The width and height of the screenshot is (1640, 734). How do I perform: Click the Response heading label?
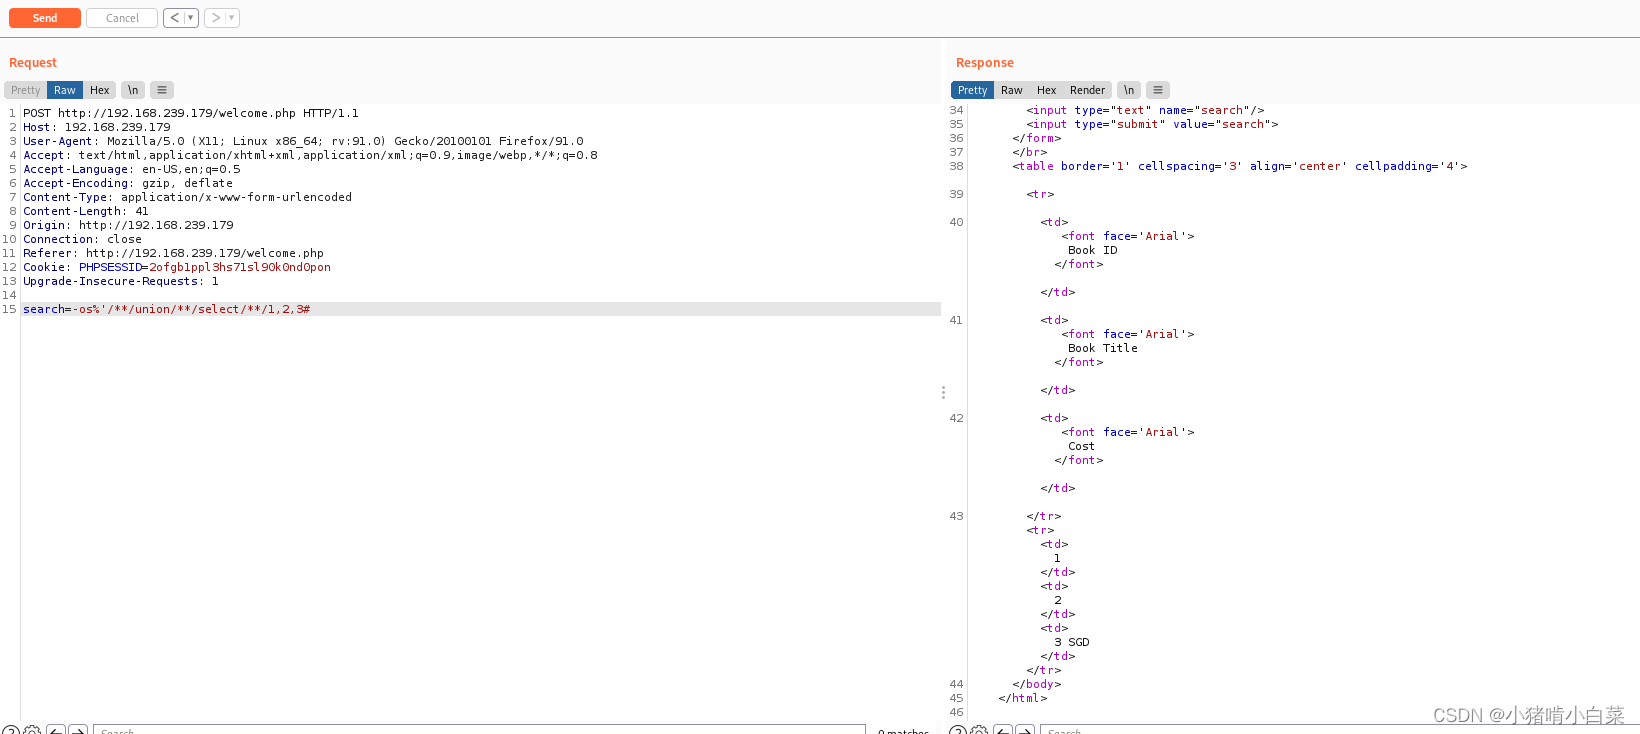click(985, 63)
